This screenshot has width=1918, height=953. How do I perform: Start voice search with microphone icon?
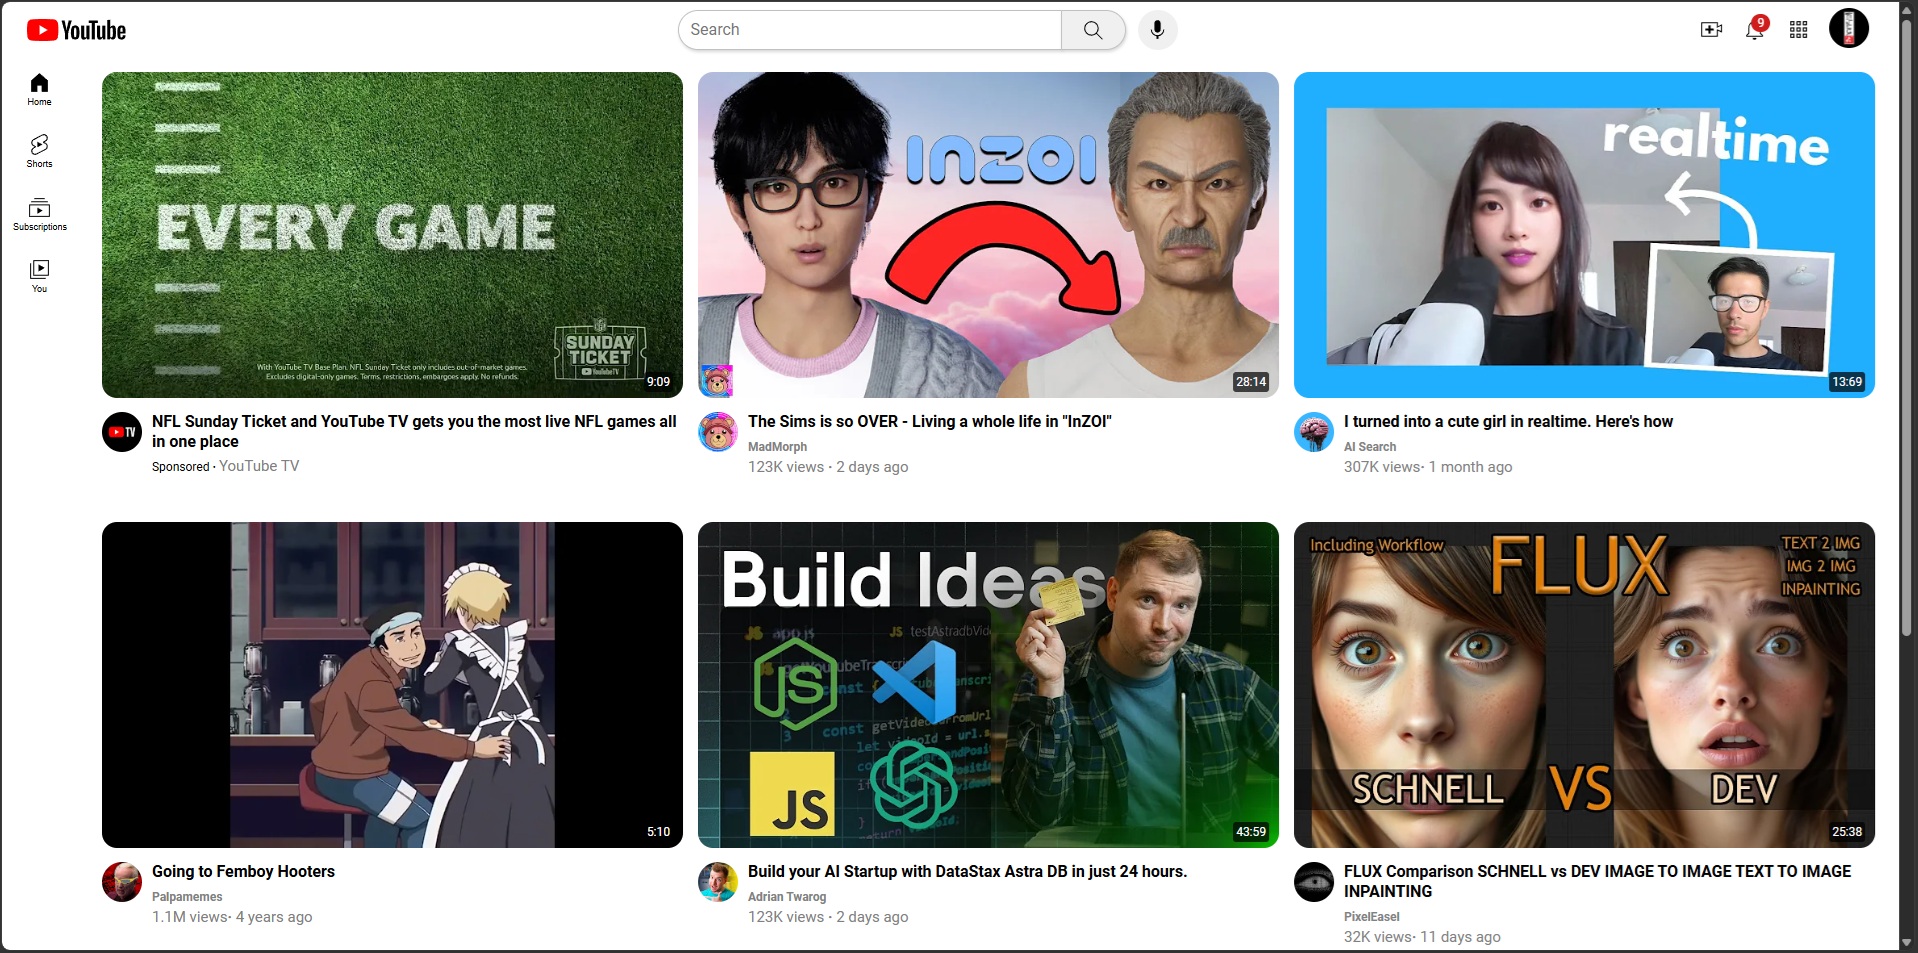1157,30
